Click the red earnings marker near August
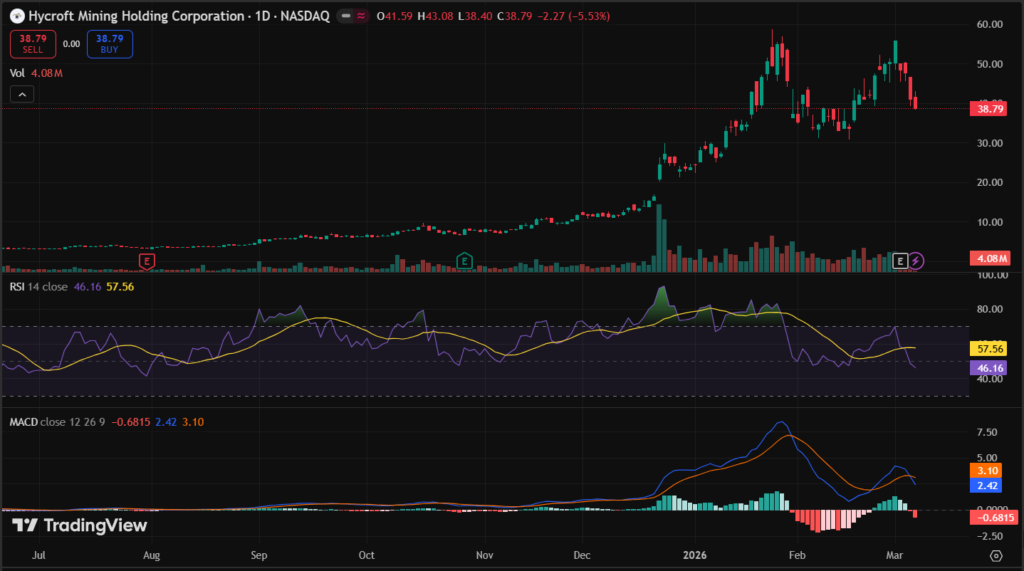 tap(147, 261)
